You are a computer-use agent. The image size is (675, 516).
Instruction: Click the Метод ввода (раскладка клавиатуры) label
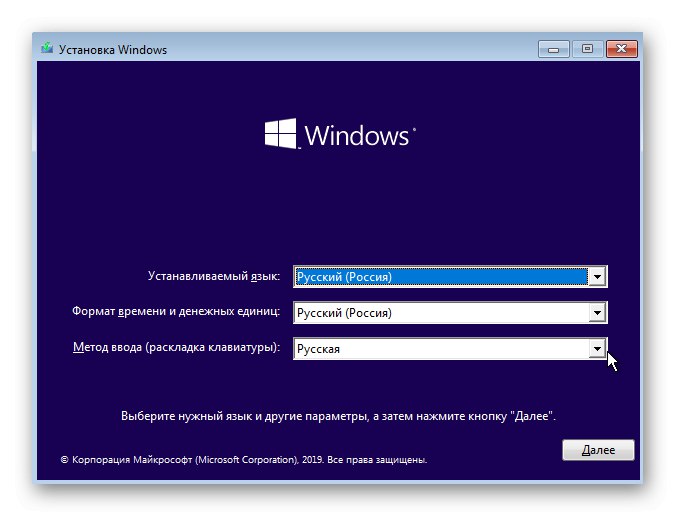point(176,347)
